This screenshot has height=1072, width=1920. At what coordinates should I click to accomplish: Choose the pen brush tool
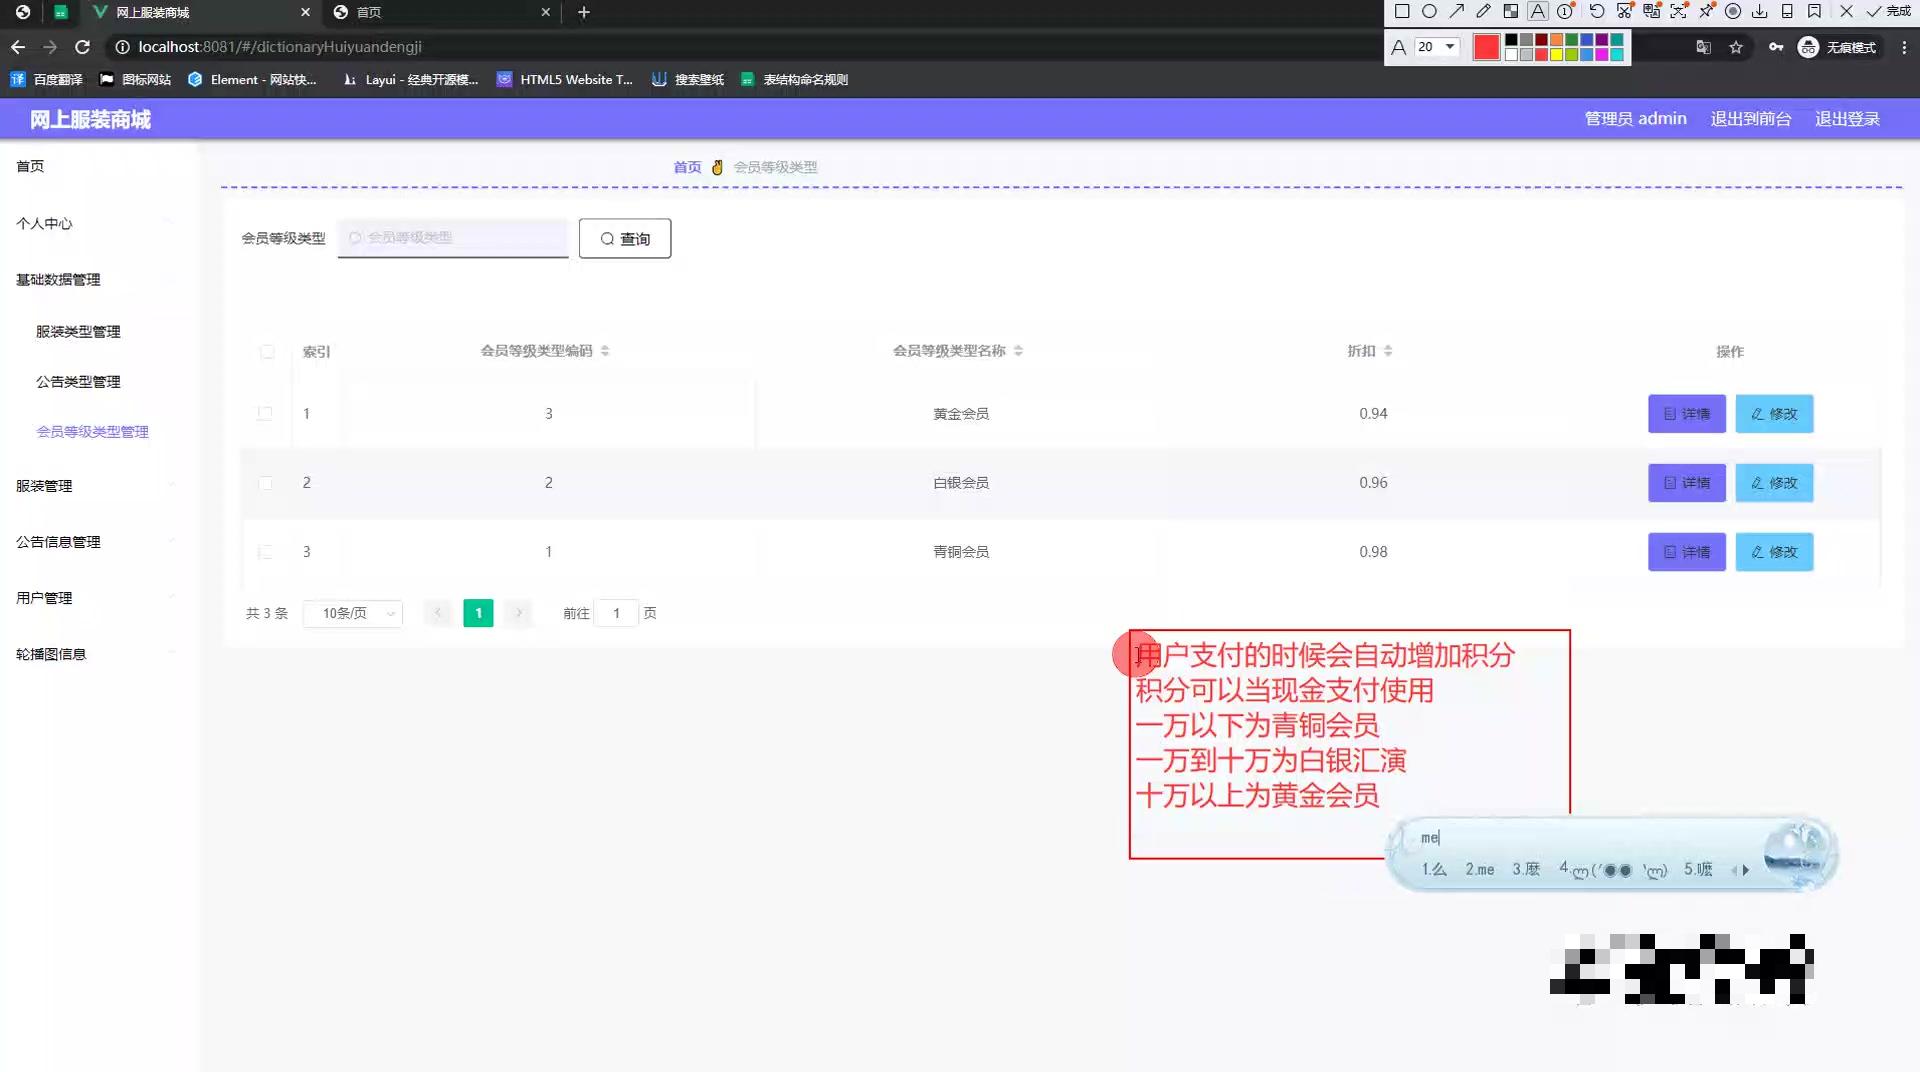1483,11
